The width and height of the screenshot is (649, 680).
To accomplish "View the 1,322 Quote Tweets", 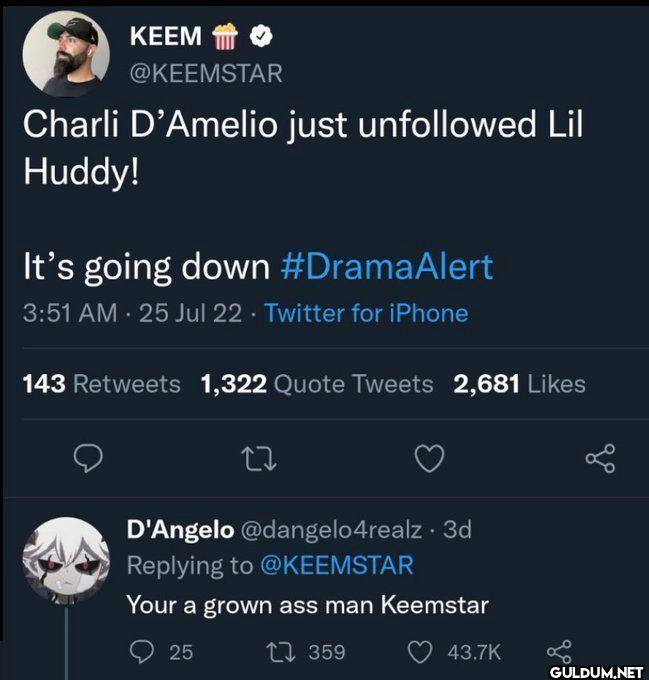I will pos(317,383).
